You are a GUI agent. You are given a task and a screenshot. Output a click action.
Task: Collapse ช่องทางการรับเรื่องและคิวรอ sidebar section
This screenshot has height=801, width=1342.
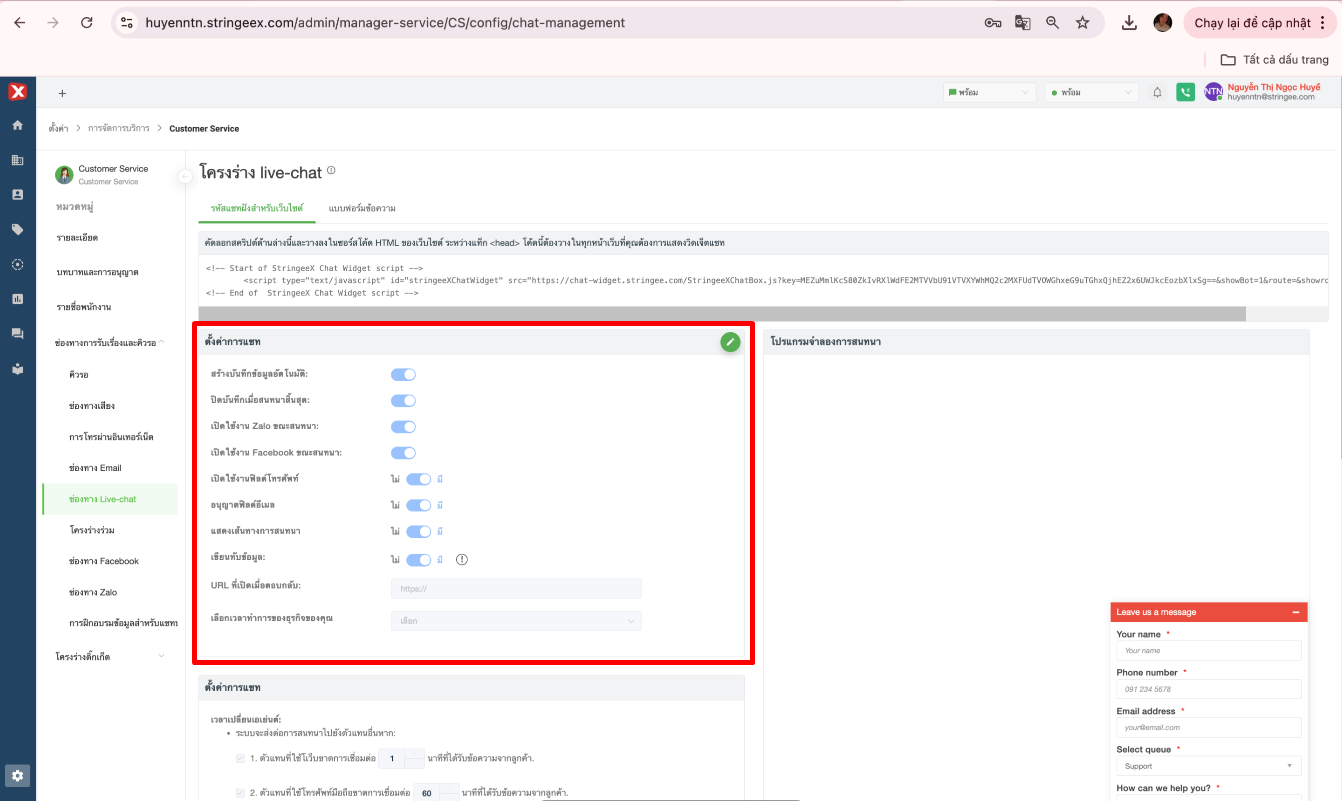(x=162, y=343)
